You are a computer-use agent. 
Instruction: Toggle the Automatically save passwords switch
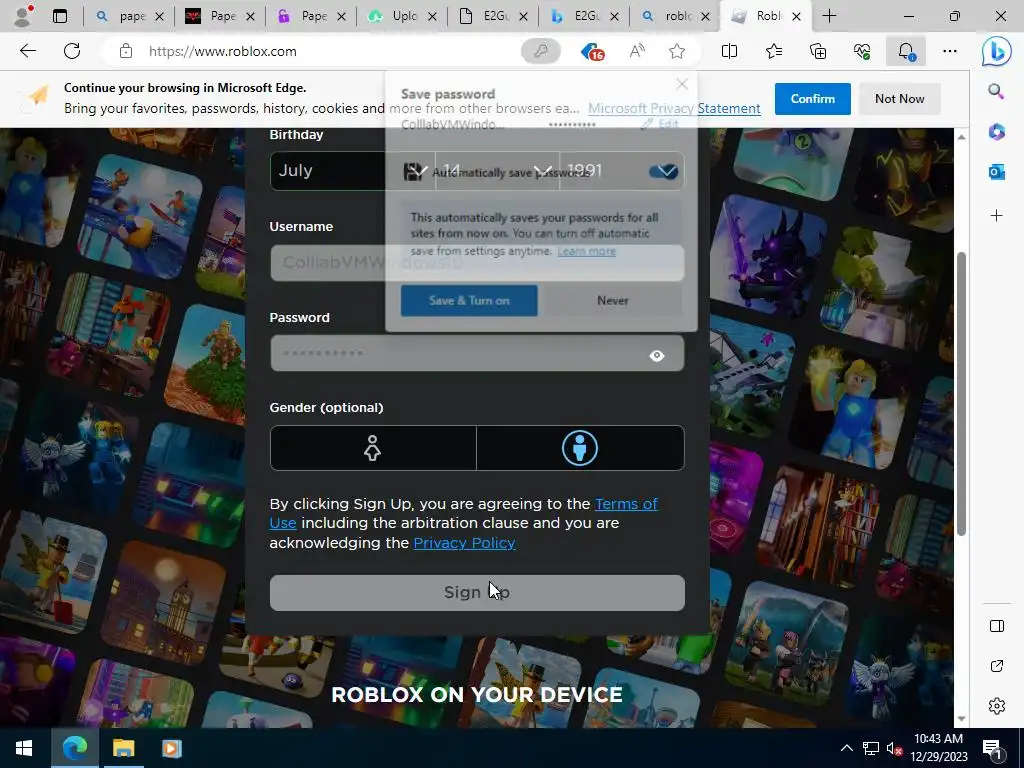coord(664,171)
